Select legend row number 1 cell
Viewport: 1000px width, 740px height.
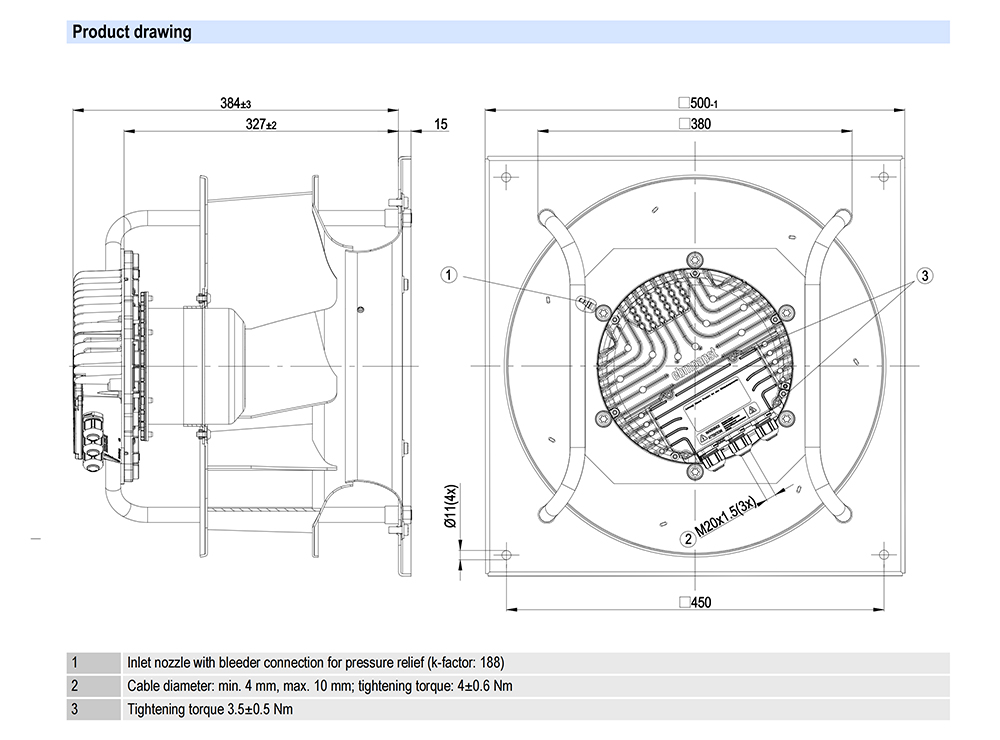[x=74, y=662]
